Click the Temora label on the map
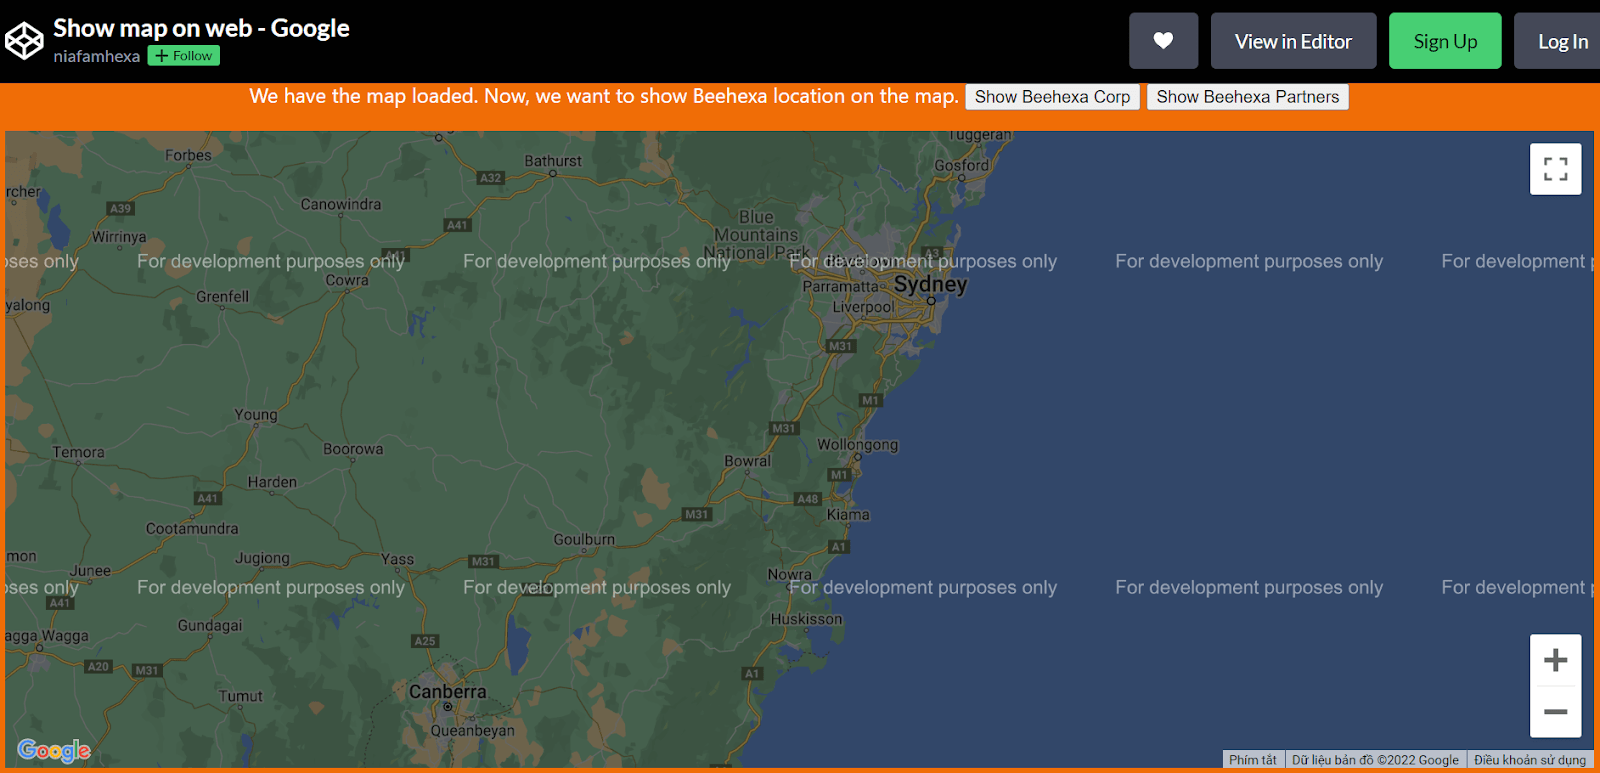Image resolution: width=1600 pixels, height=773 pixels. [78, 453]
